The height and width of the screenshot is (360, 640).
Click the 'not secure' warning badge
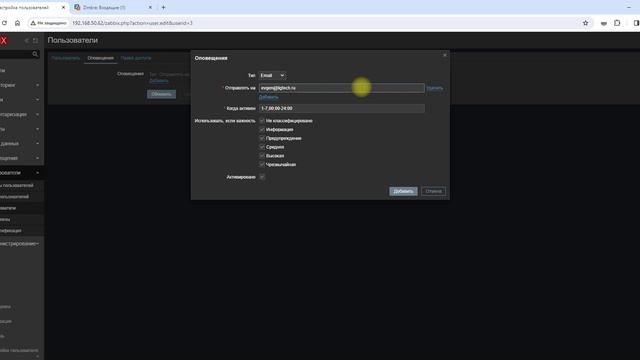tap(49, 23)
